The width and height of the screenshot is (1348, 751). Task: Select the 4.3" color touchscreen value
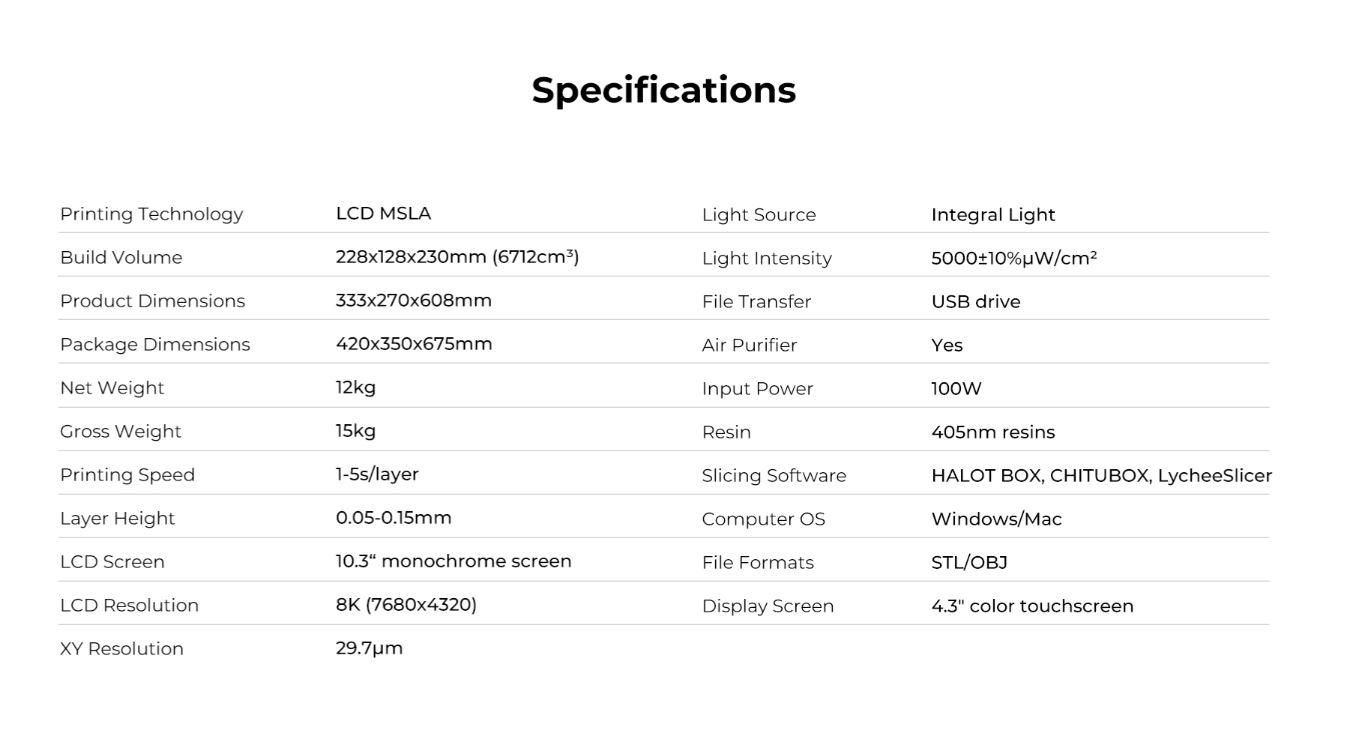click(x=1032, y=606)
